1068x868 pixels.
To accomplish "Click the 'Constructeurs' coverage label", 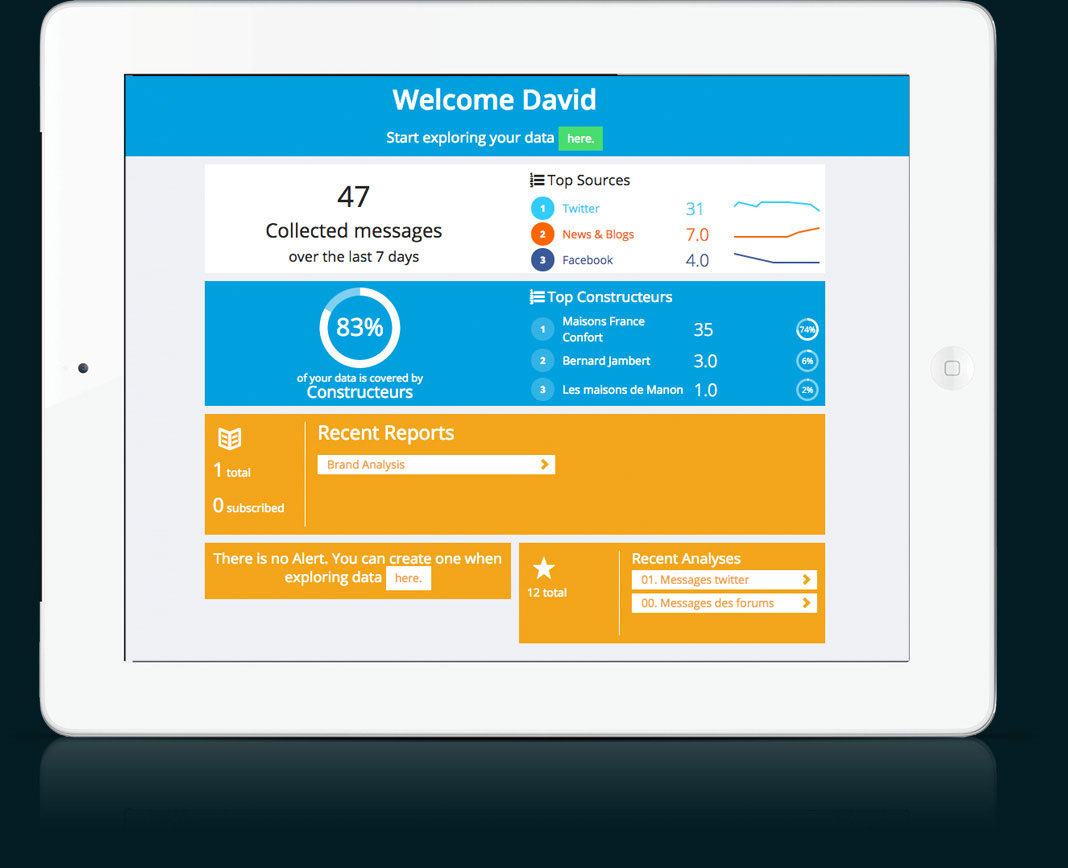I will [360, 392].
